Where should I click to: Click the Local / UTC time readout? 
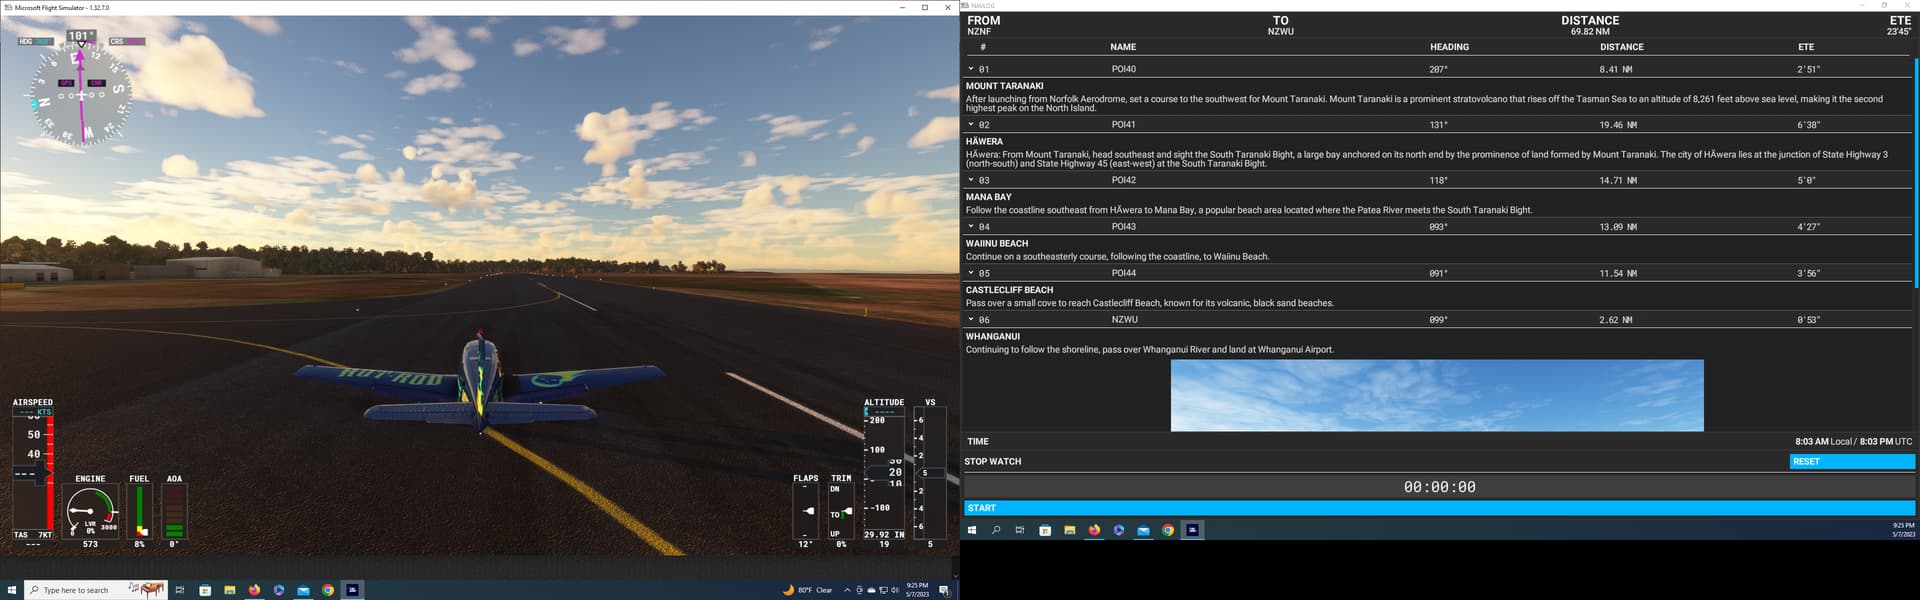pos(1853,441)
